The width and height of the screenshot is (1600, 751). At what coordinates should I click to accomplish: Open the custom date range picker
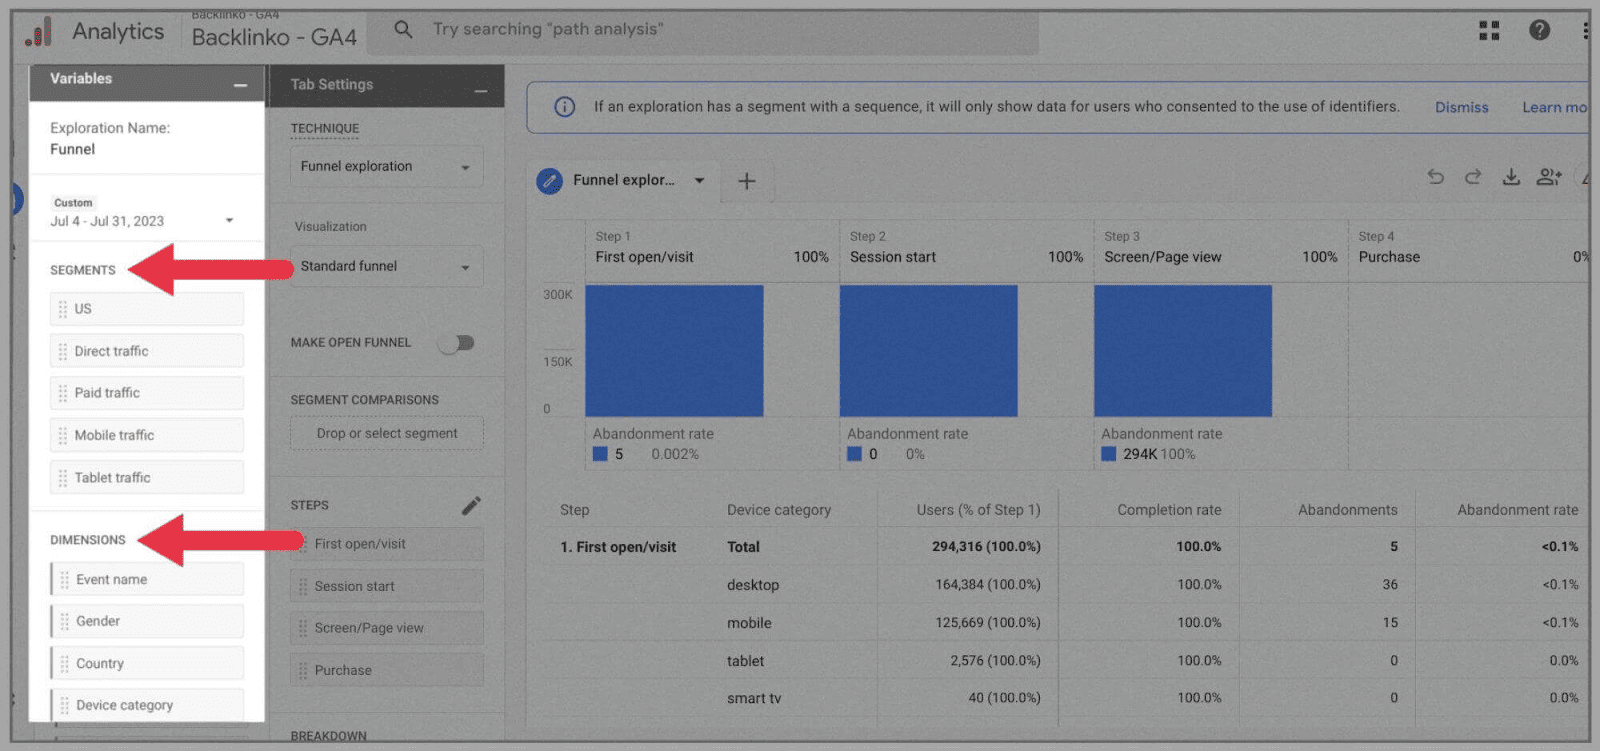[x=142, y=221]
